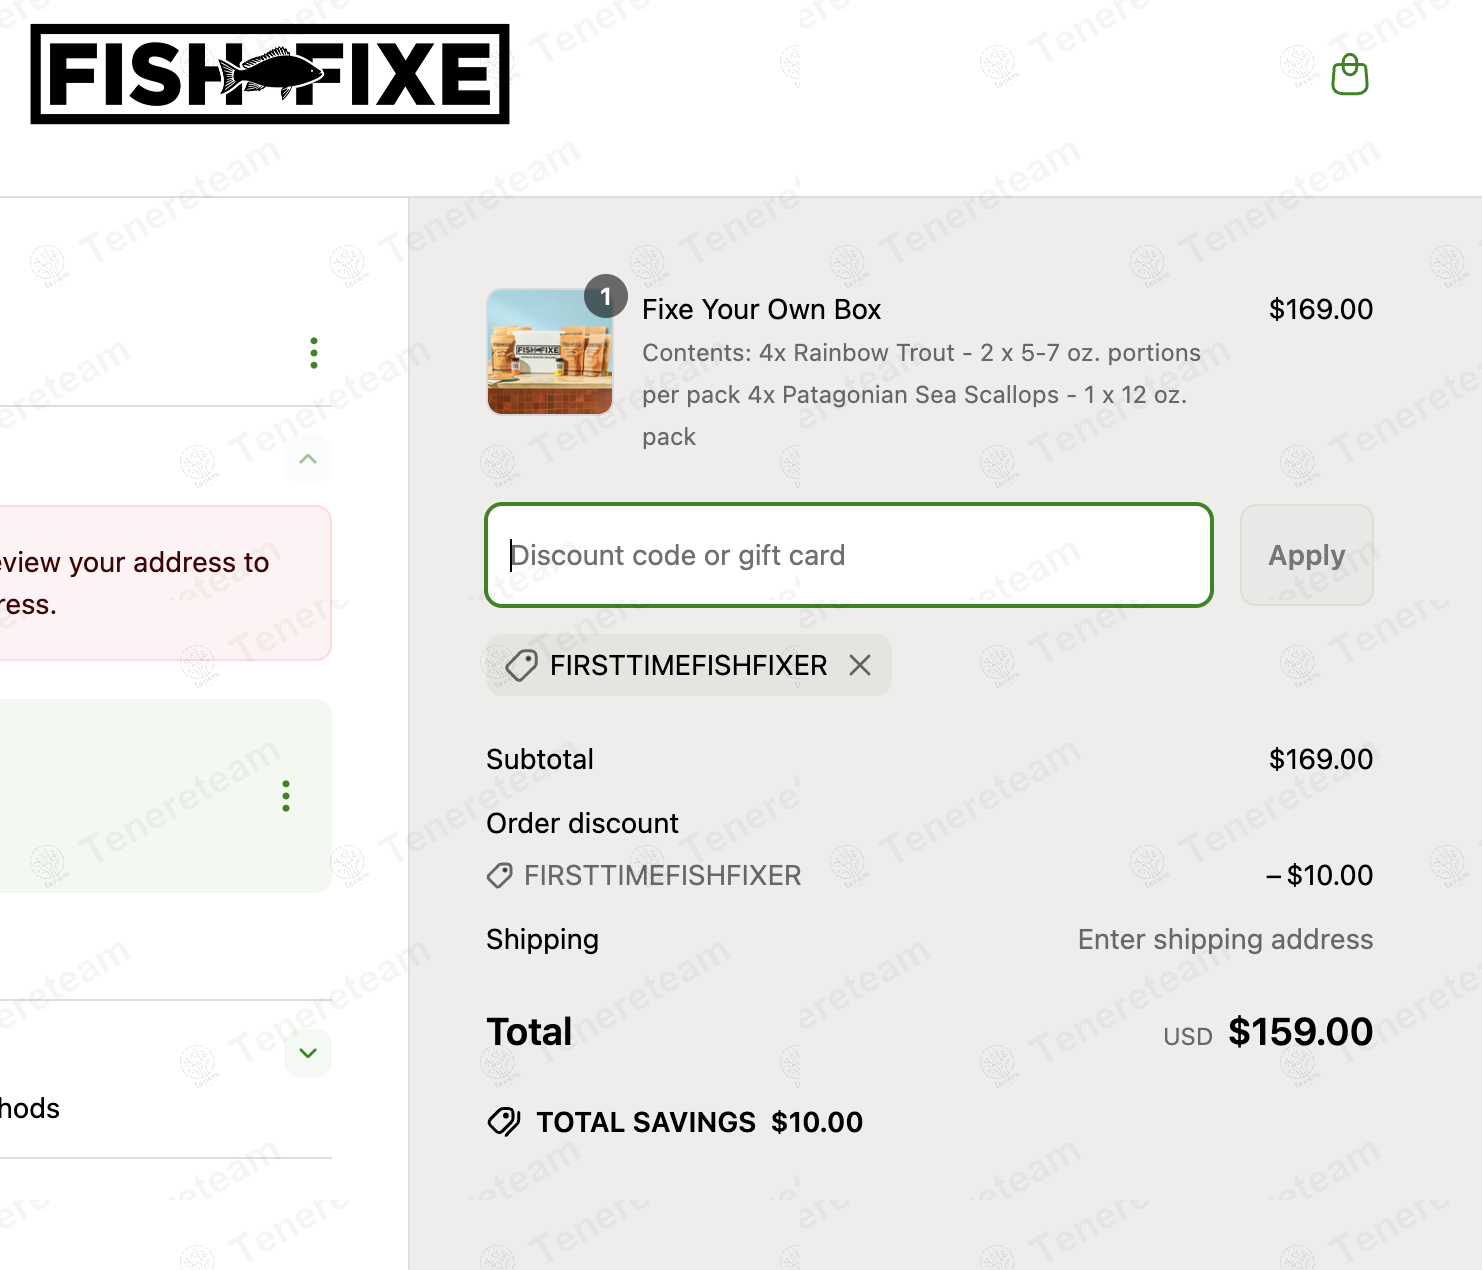Click the tag icon in discount chip

(521, 665)
